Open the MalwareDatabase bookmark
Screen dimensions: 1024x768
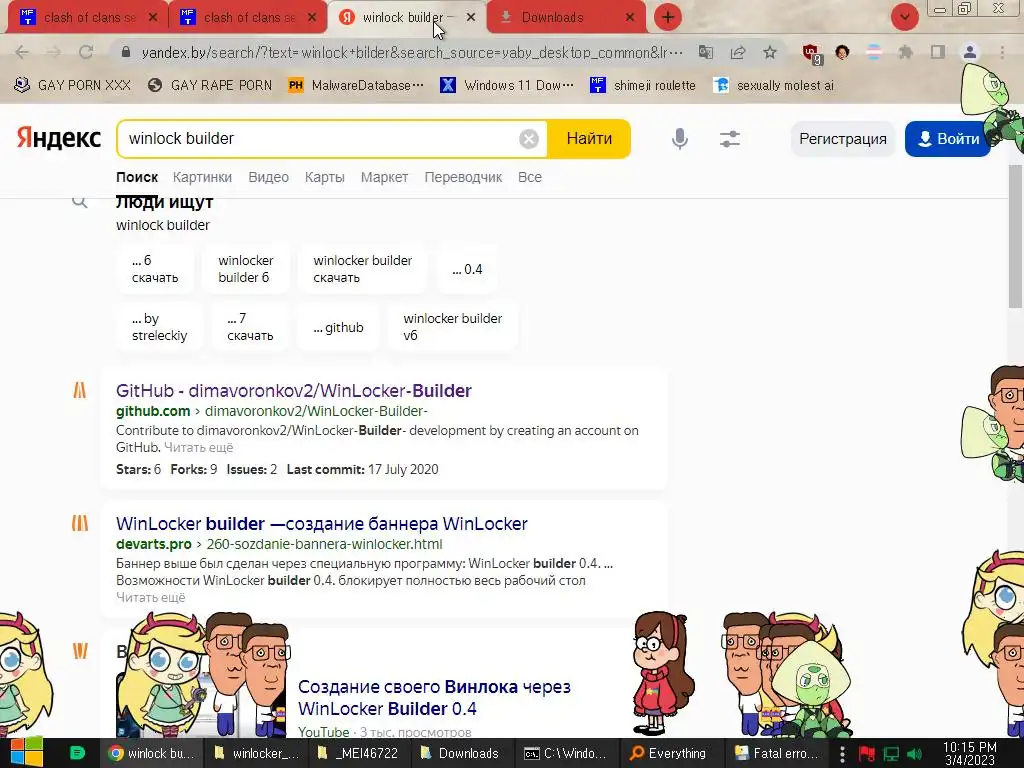tap(356, 85)
